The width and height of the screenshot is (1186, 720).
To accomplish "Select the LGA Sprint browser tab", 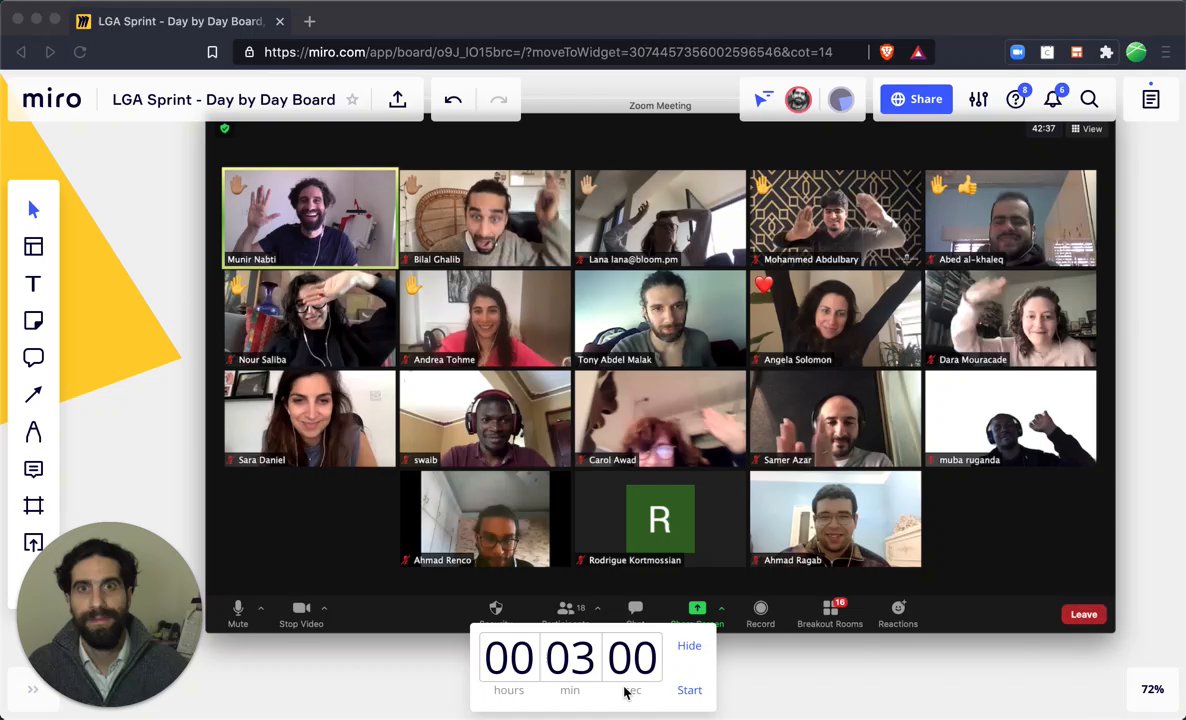I will pos(180,21).
